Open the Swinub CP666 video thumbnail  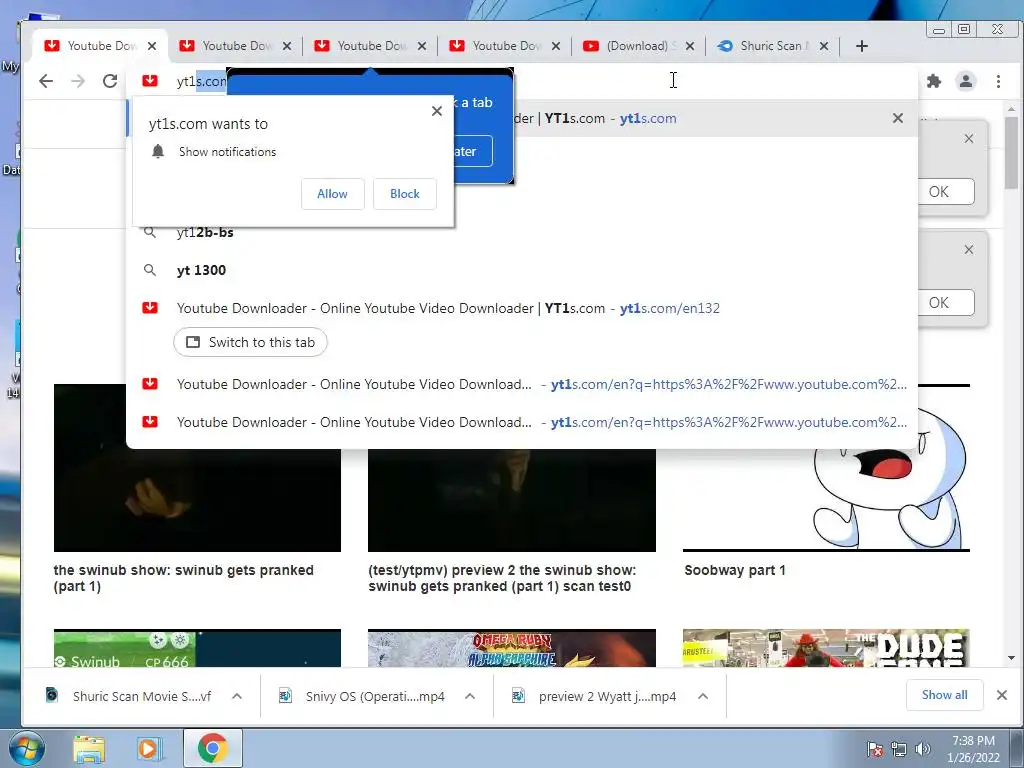pos(197,648)
